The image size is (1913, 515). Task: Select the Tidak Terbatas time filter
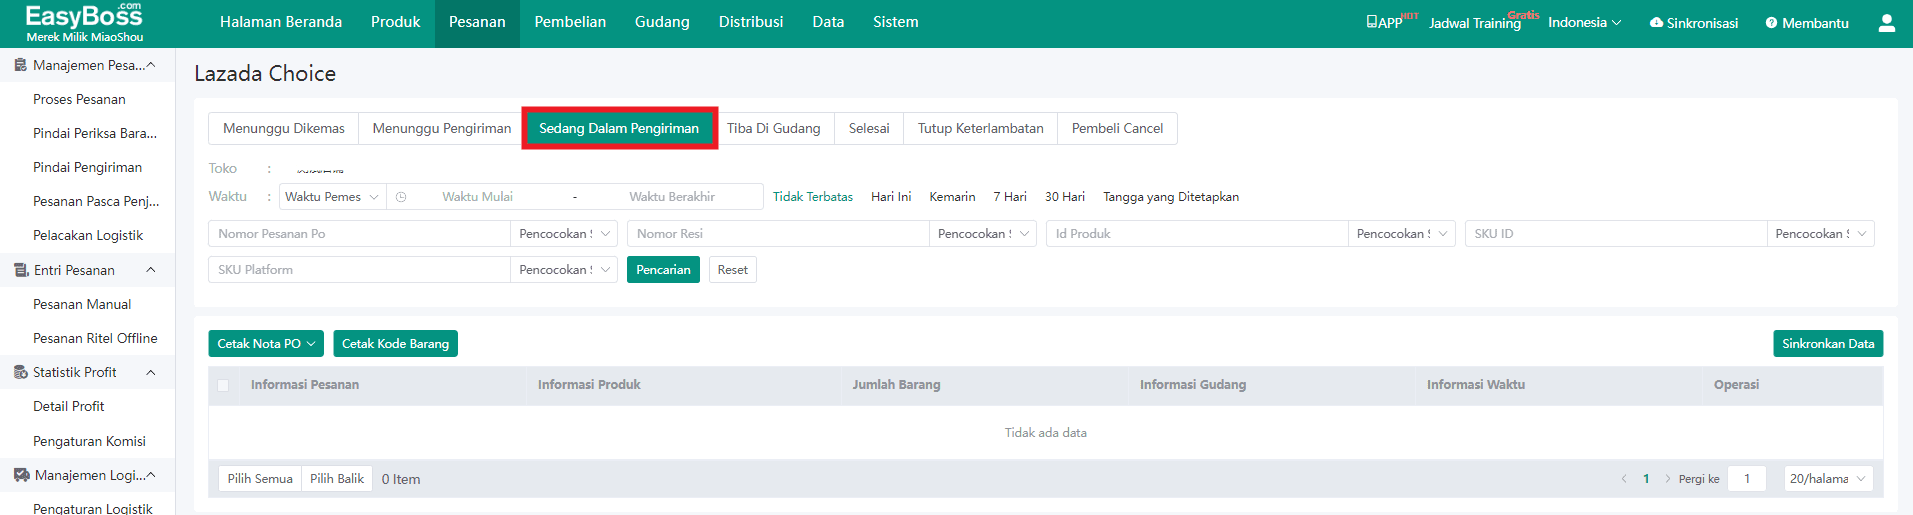(x=813, y=197)
